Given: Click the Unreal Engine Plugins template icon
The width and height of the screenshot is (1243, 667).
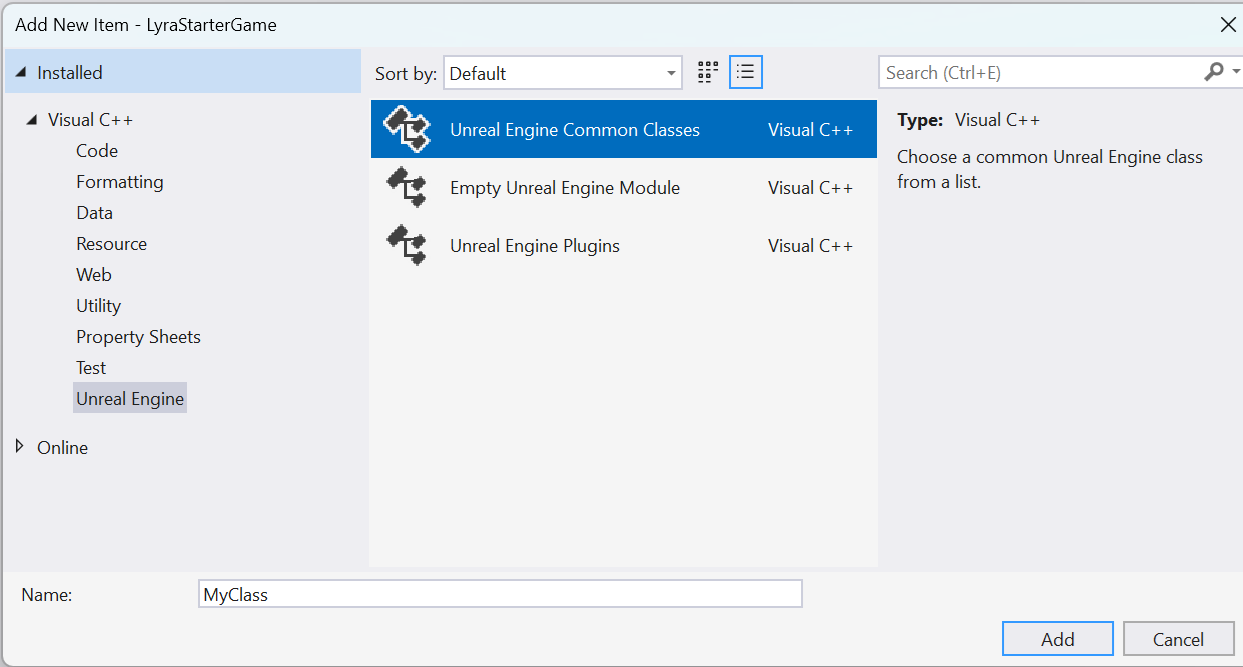Looking at the screenshot, I should click(x=408, y=245).
